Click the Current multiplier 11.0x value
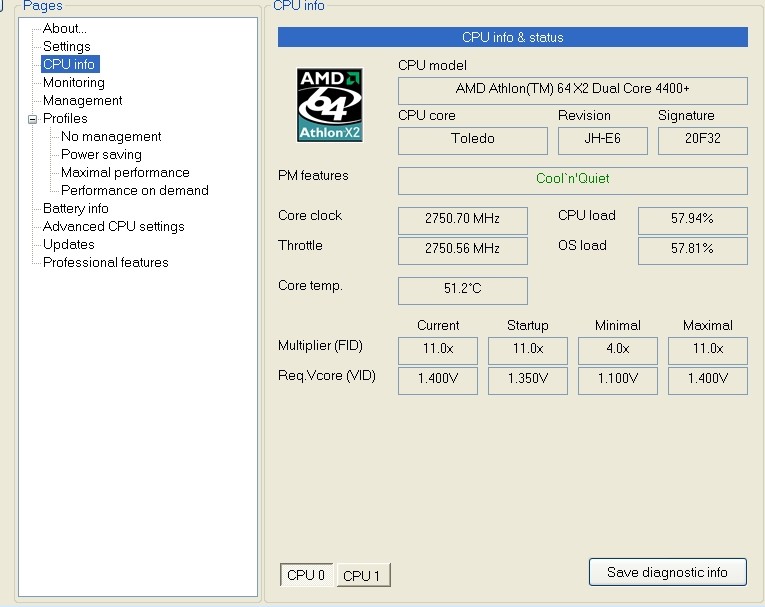 tap(438, 350)
